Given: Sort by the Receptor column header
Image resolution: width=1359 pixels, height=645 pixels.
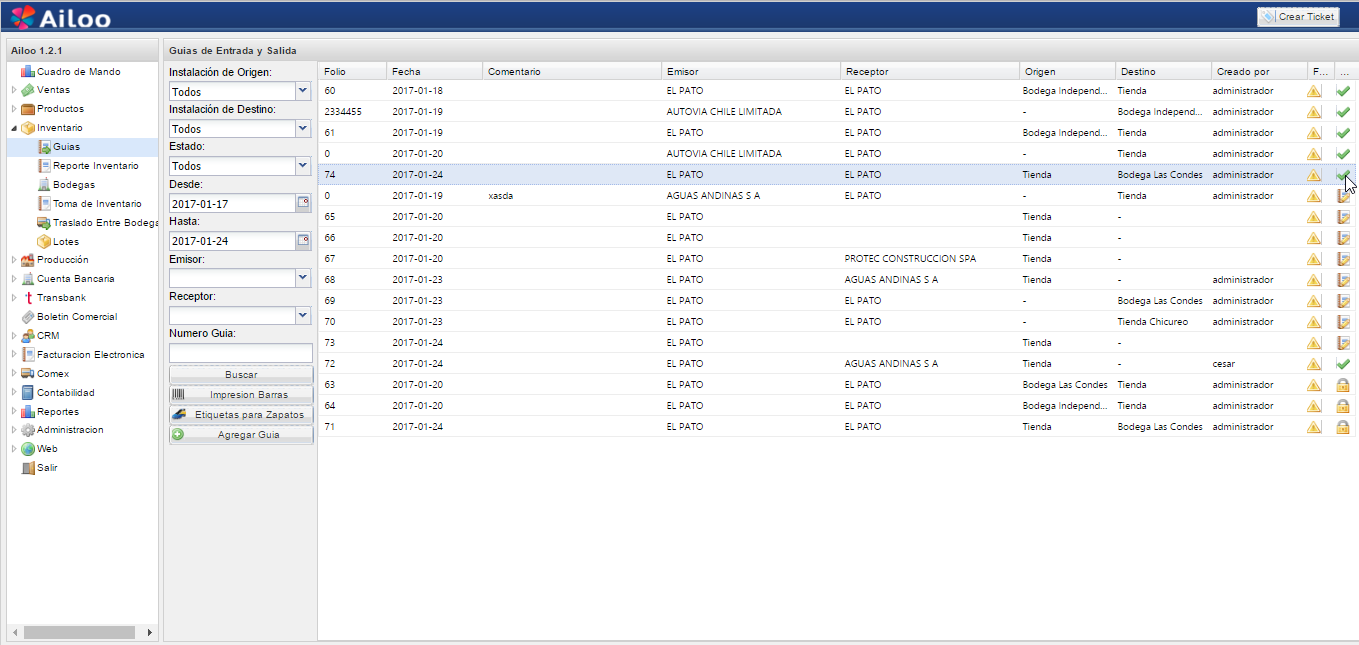Looking at the screenshot, I should 930,72.
